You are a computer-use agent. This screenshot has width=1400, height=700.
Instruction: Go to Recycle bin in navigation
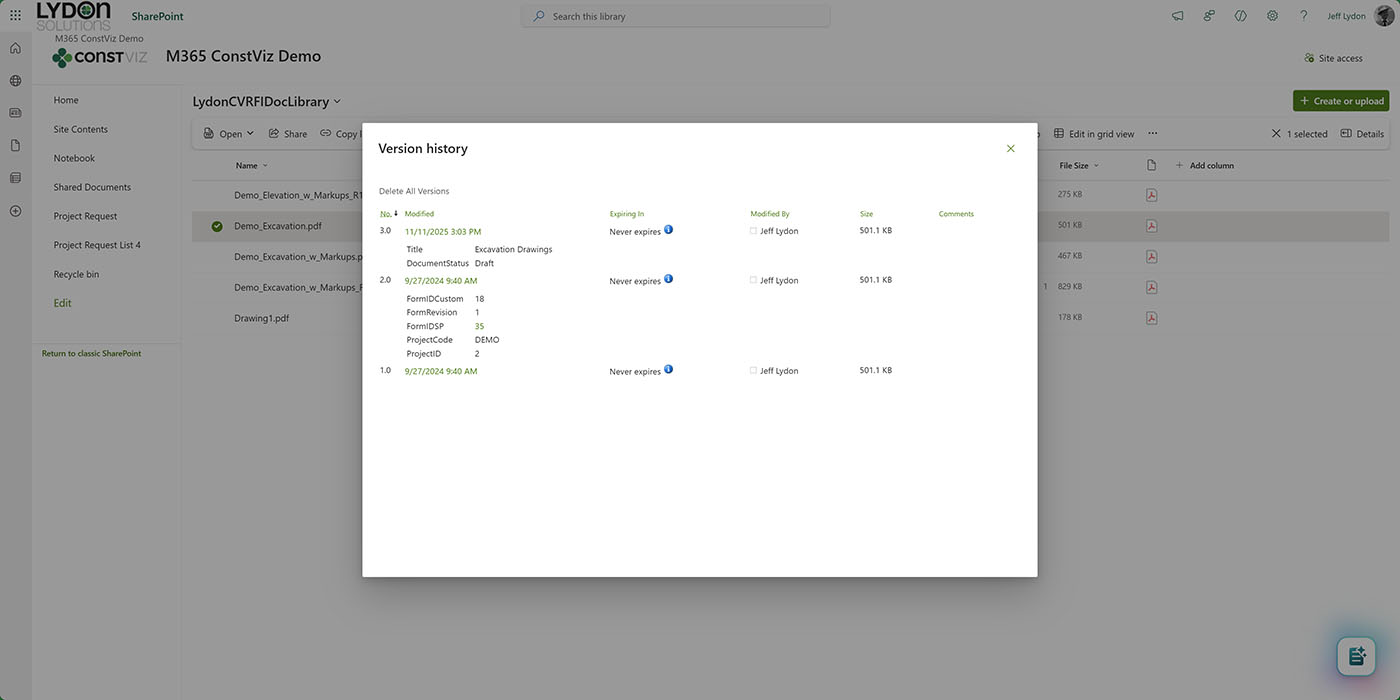coord(76,274)
